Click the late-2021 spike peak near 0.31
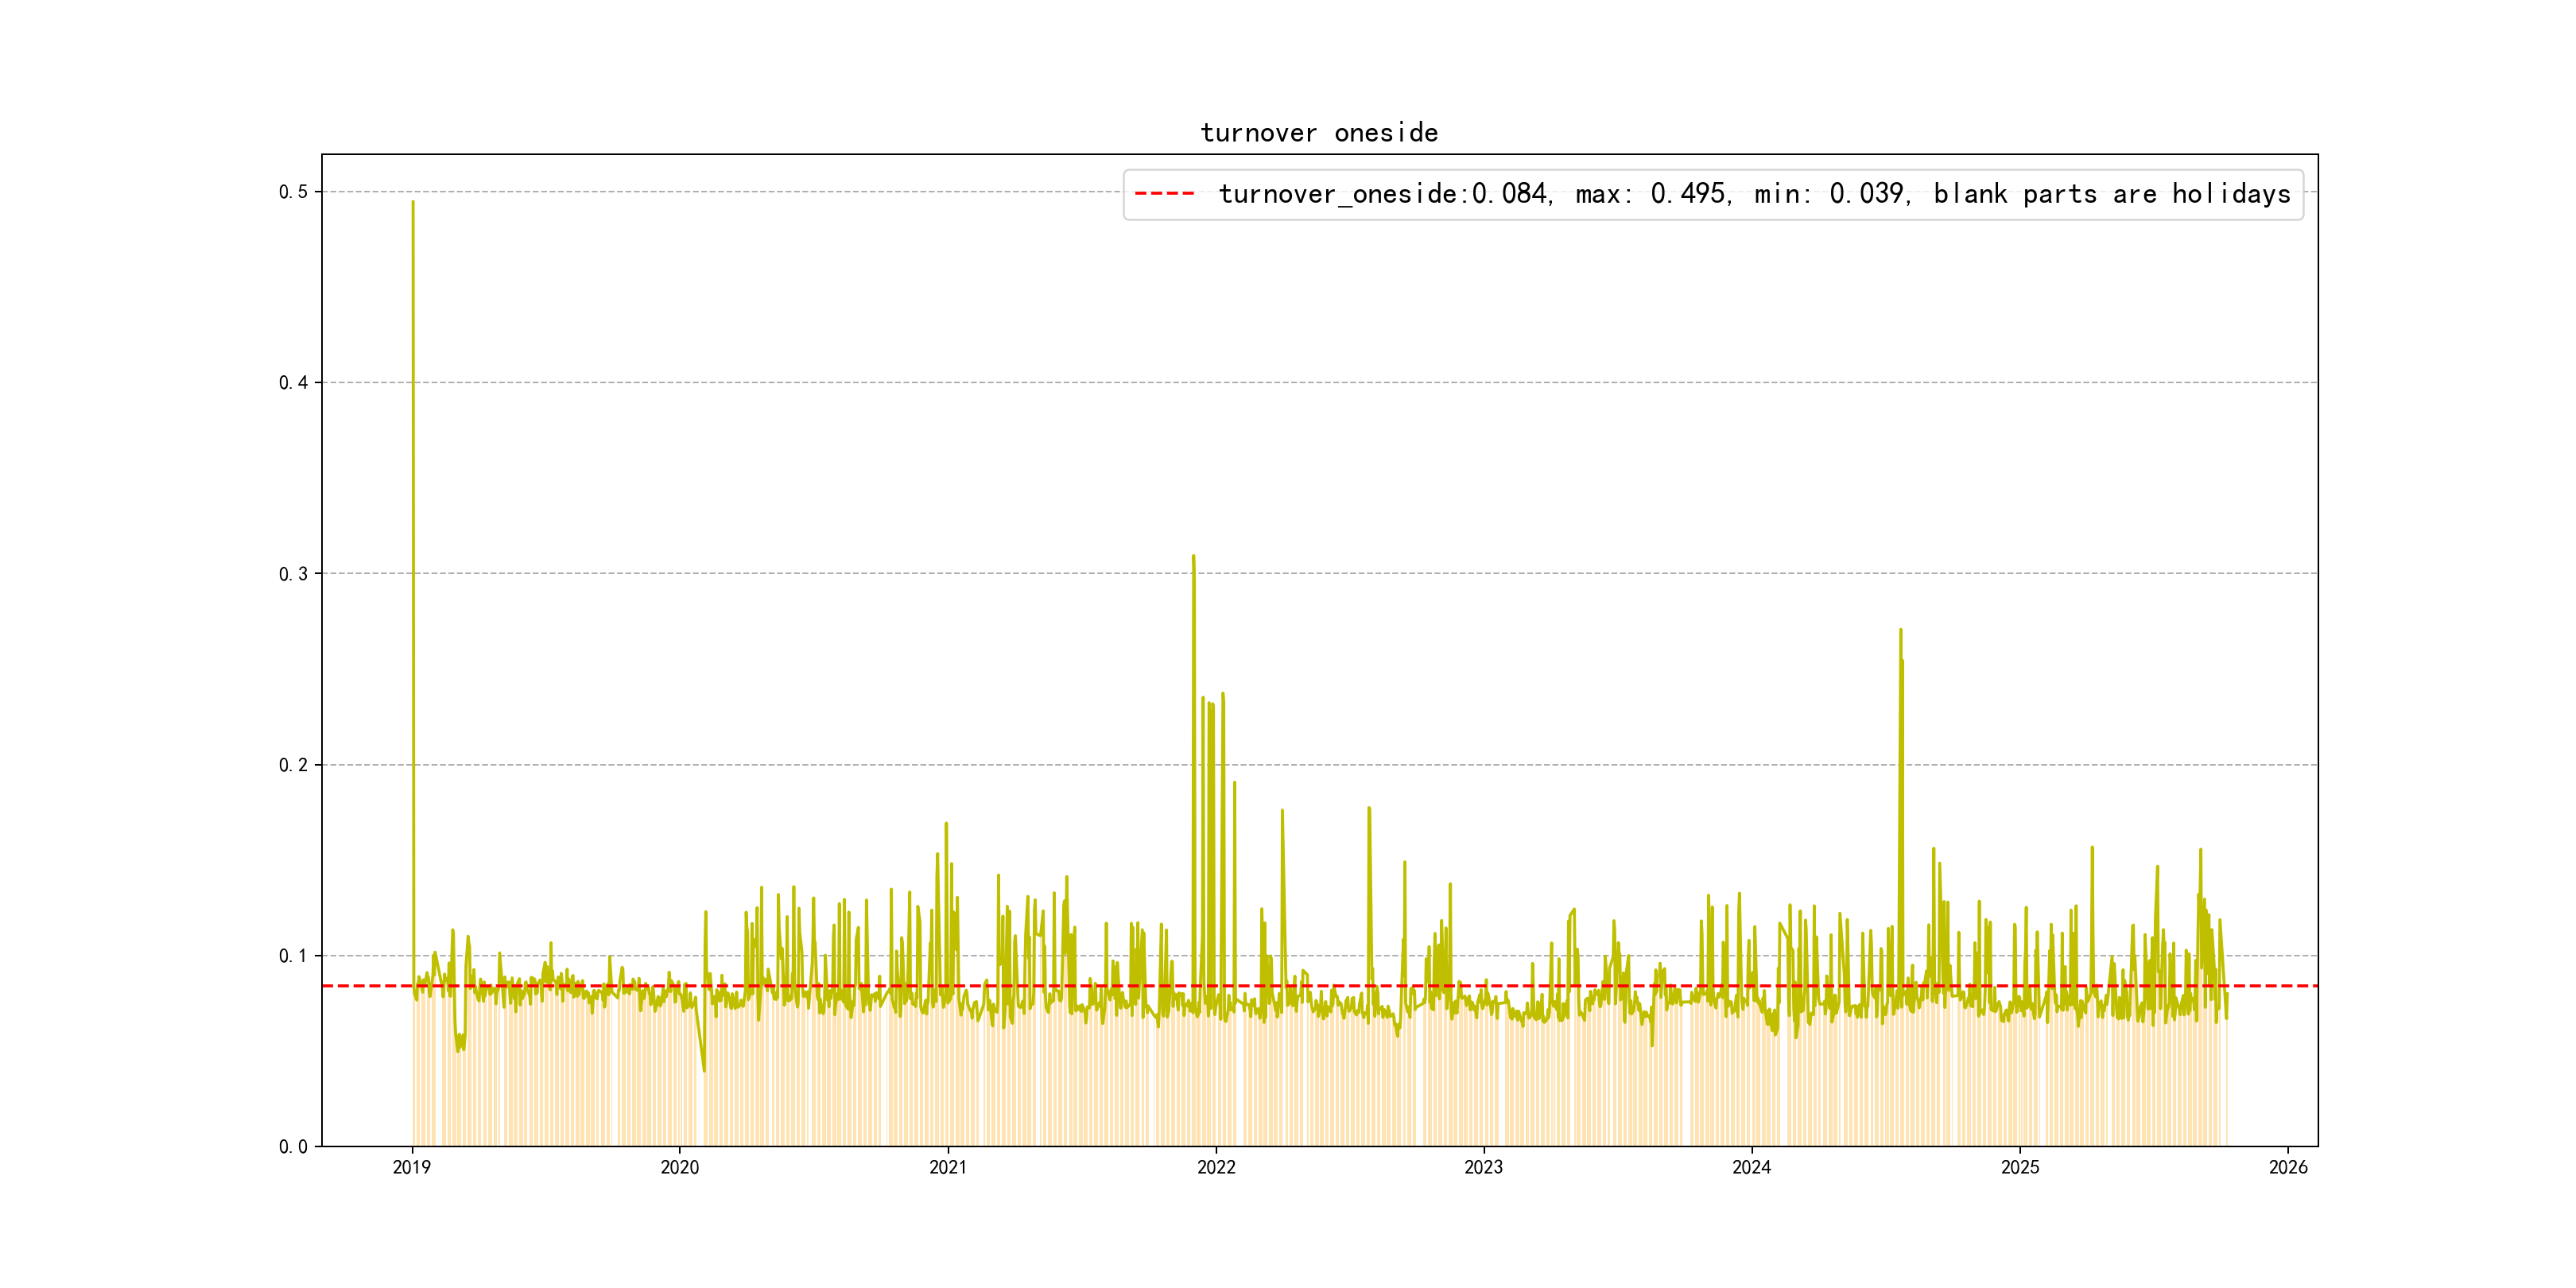This screenshot has width=2576, height=1288. pos(1193,557)
